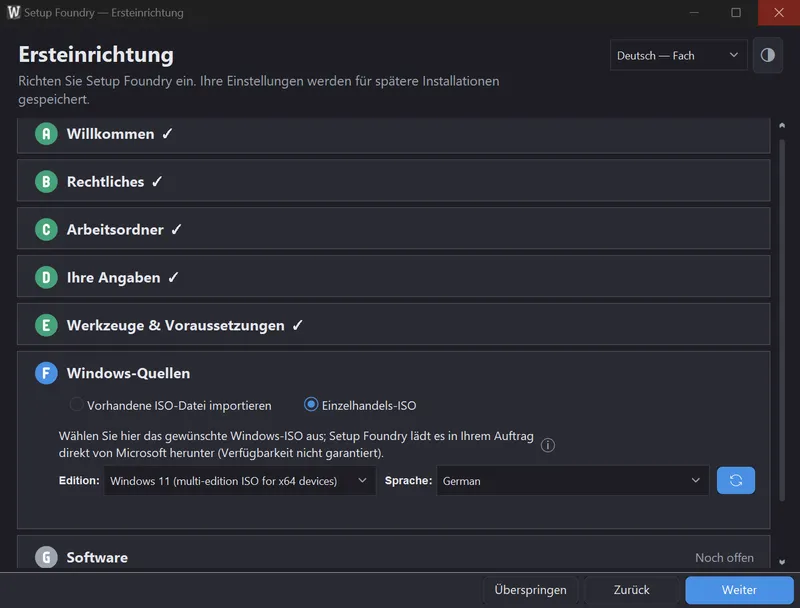Screen dimensions: 800x608
Task: Click the blue F step badge
Action: click(46, 373)
